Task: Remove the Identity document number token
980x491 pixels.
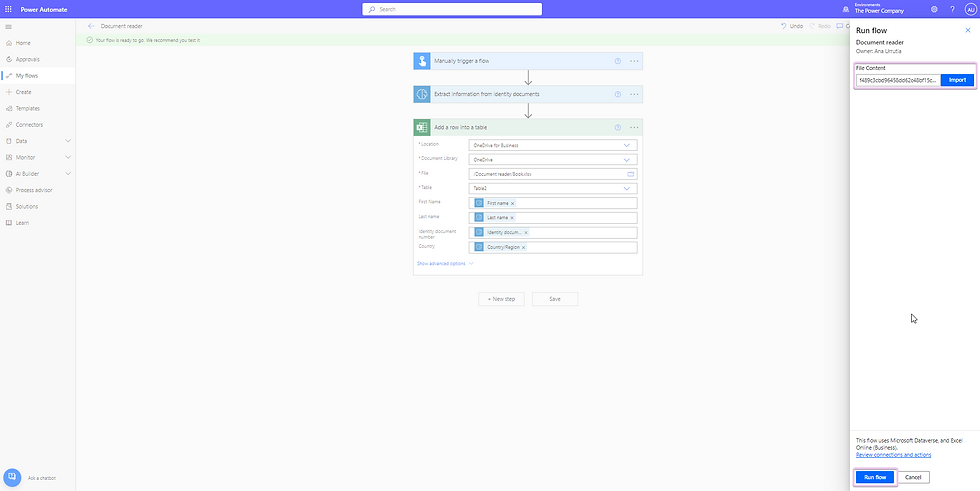Action: (526, 233)
